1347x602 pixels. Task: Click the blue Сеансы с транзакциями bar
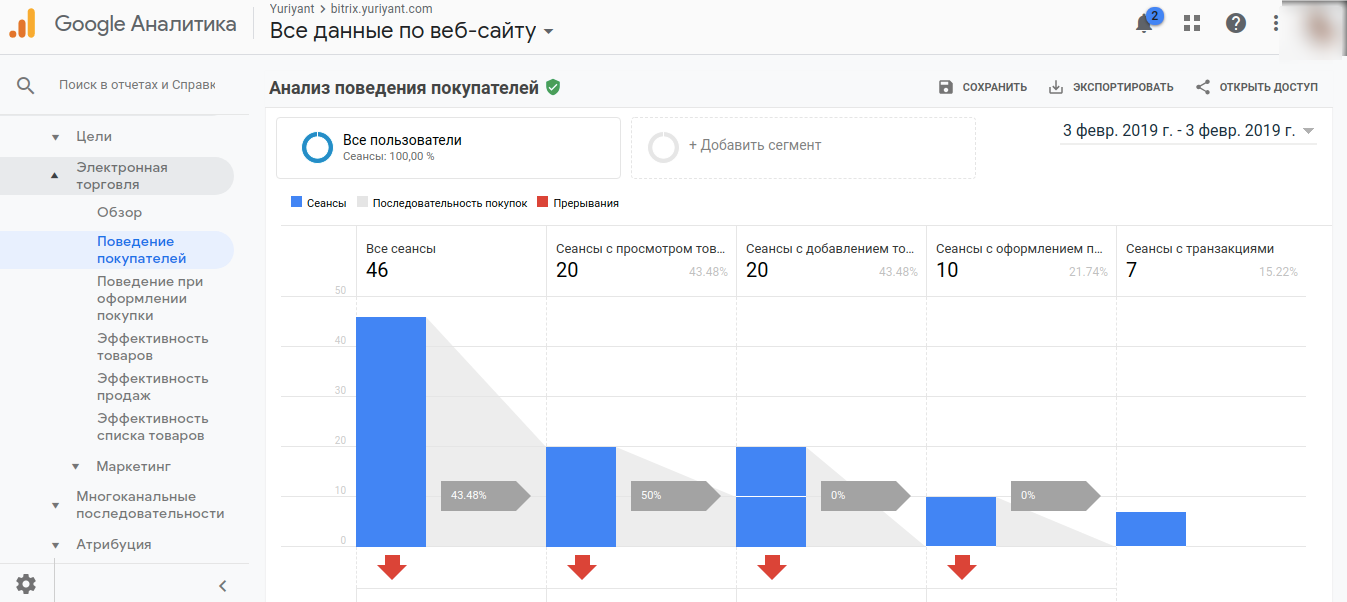click(x=1151, y=529)
